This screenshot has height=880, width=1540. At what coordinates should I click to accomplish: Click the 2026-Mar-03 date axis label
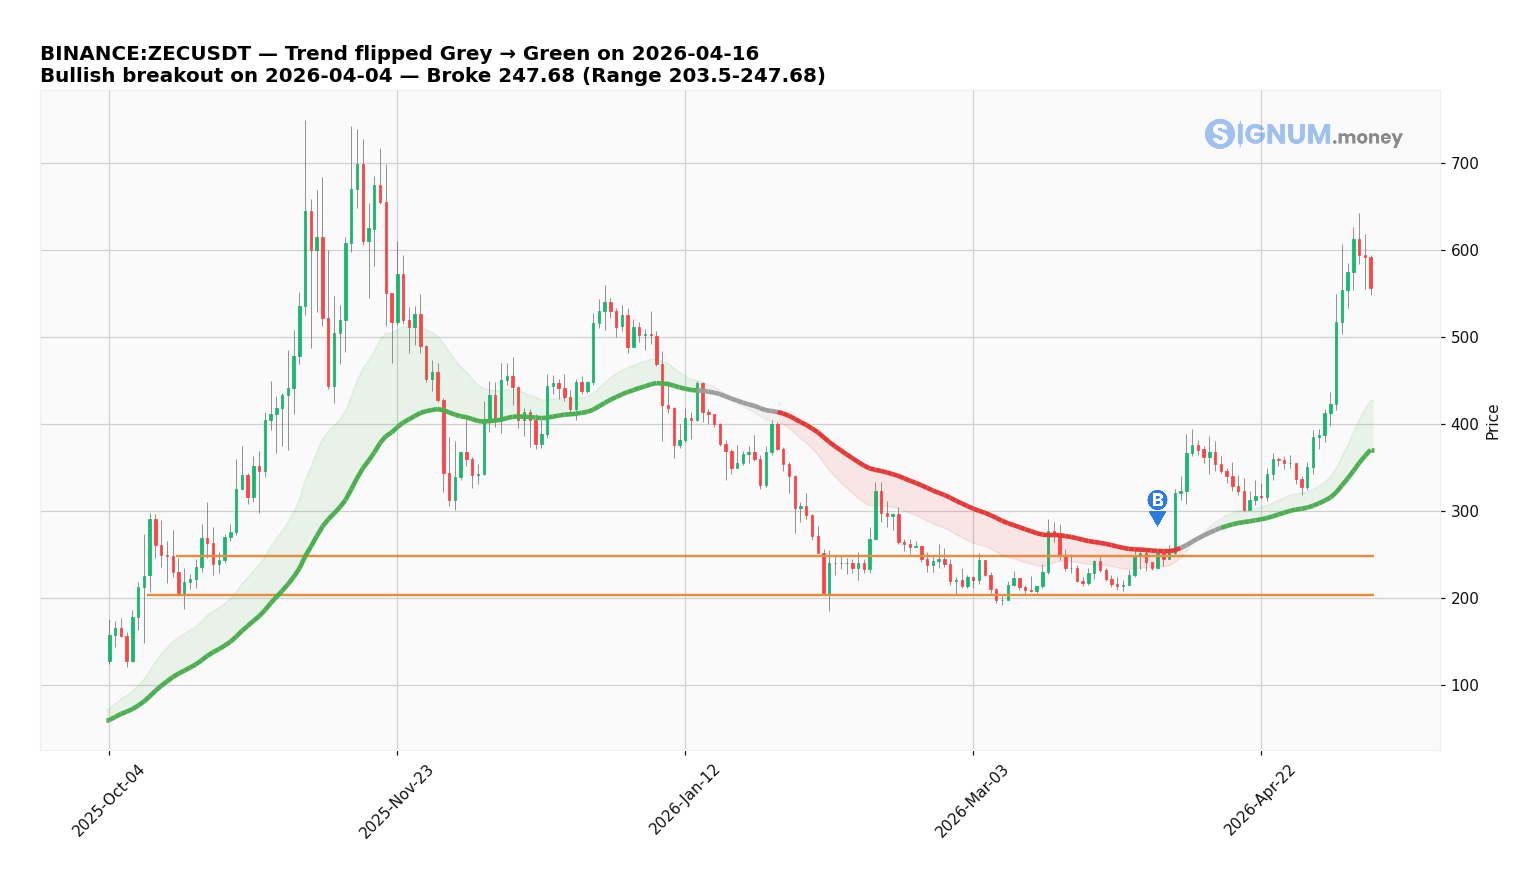point(971,801)
